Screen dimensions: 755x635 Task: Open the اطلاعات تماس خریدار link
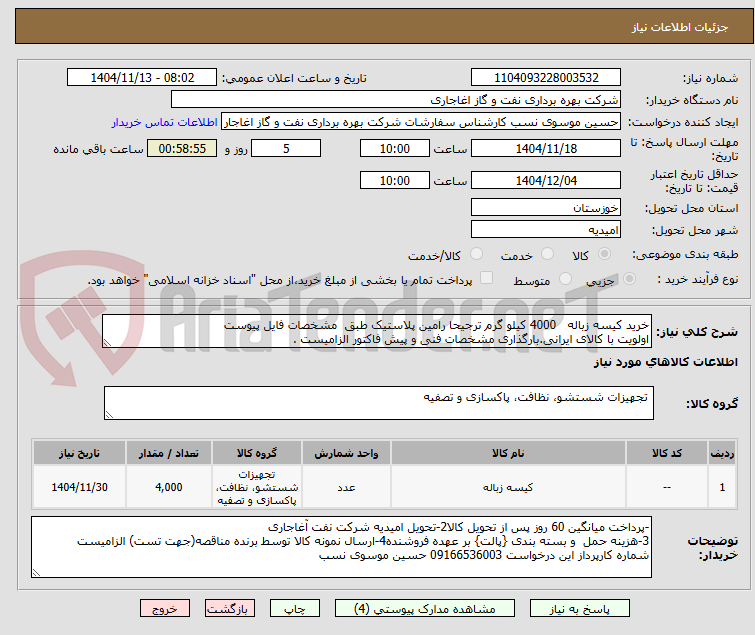pos(165,122)
